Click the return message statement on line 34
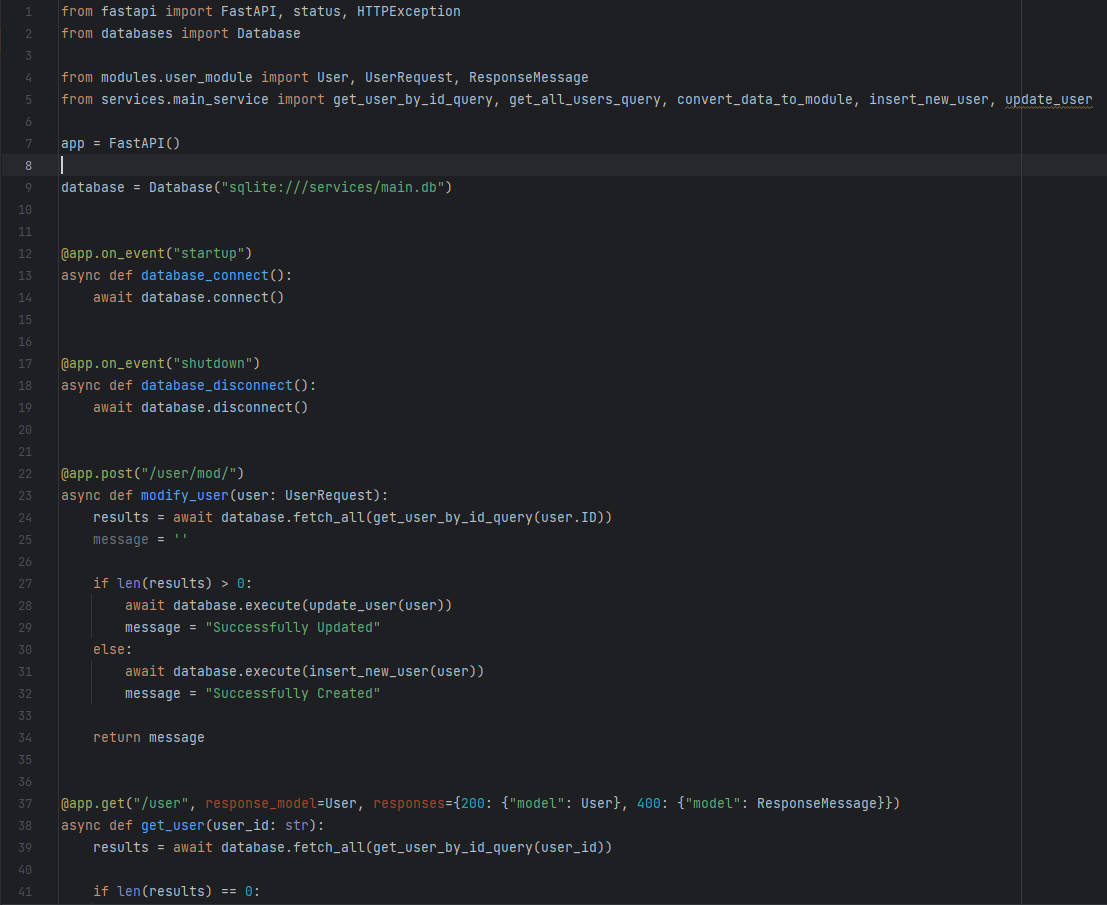The width and height of the screenshot is (1107, 905). point(148,737)
